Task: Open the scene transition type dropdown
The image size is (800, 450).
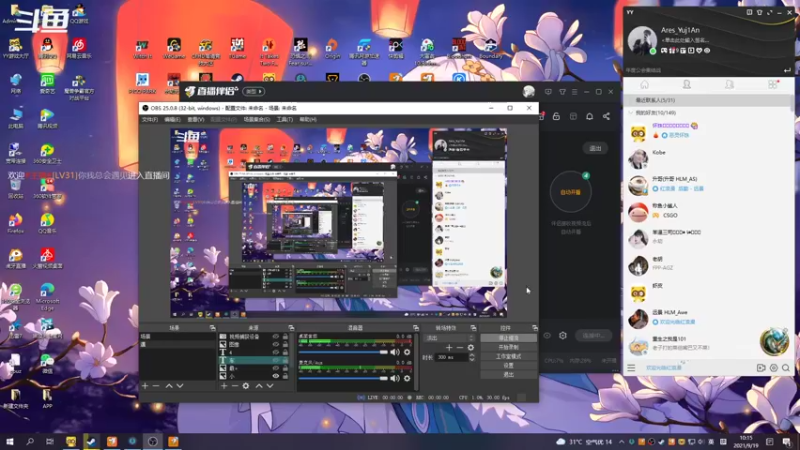Action: pos(449,338)
